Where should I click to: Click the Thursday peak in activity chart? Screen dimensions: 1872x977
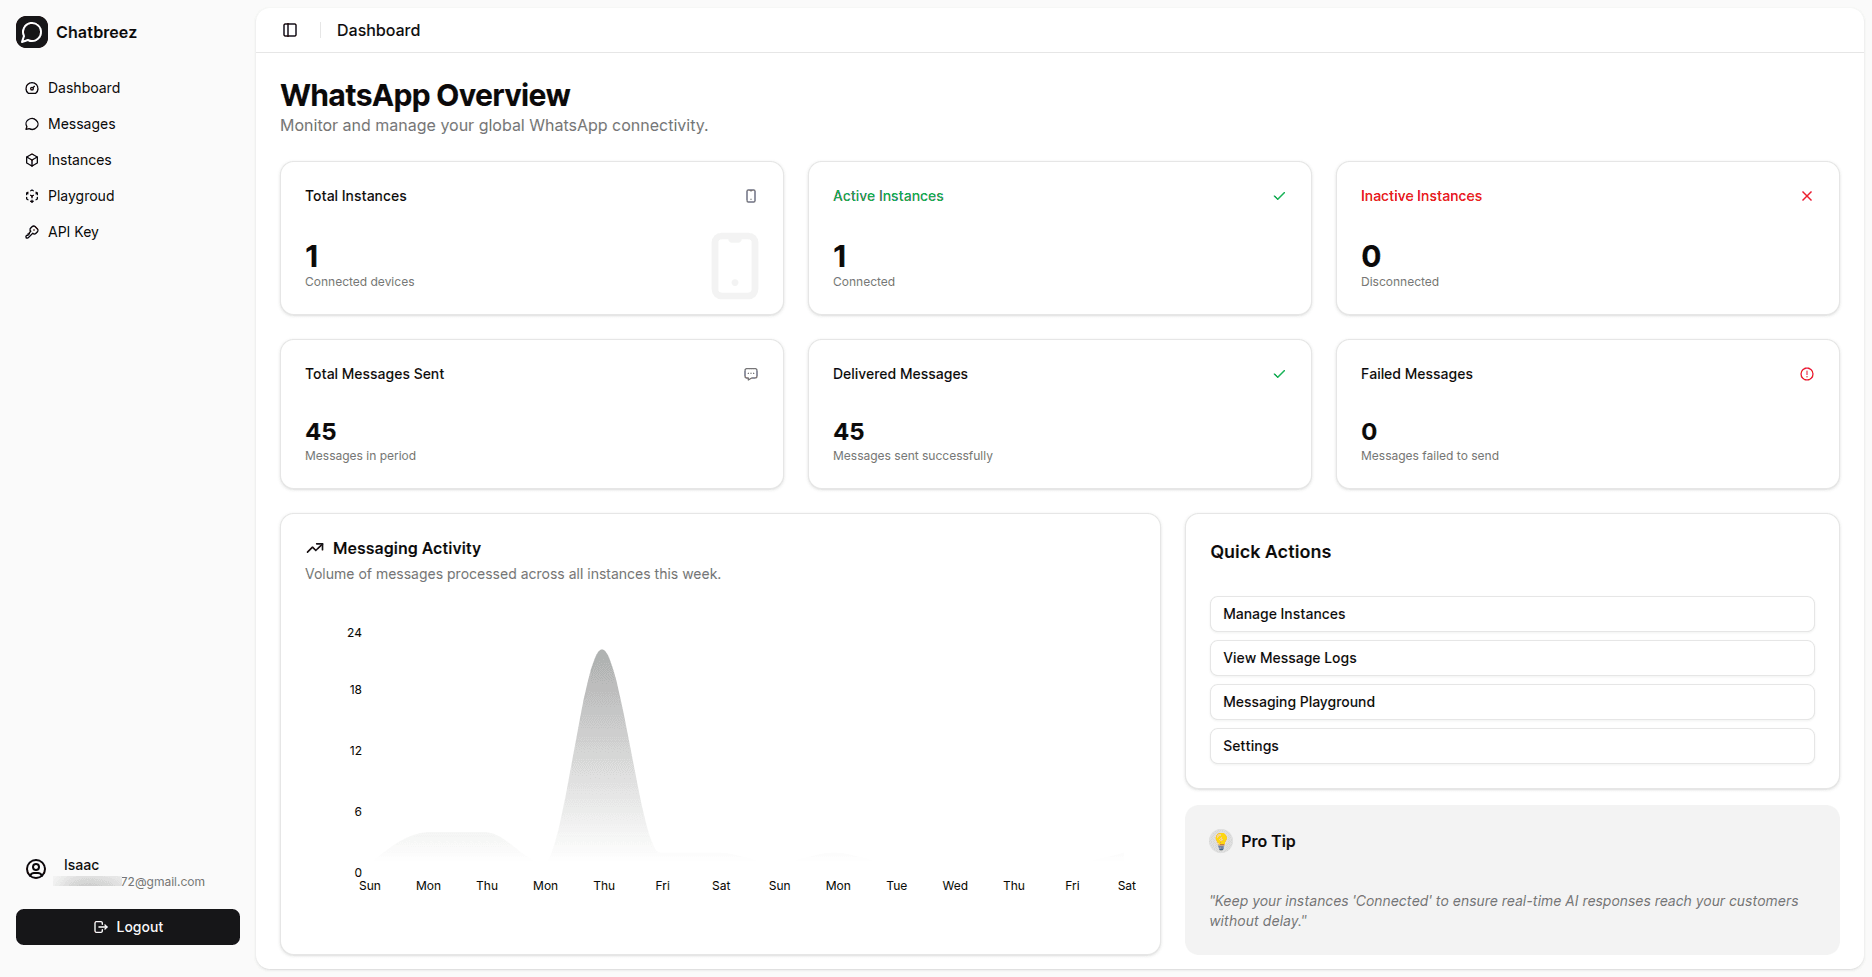click(603, 652)
